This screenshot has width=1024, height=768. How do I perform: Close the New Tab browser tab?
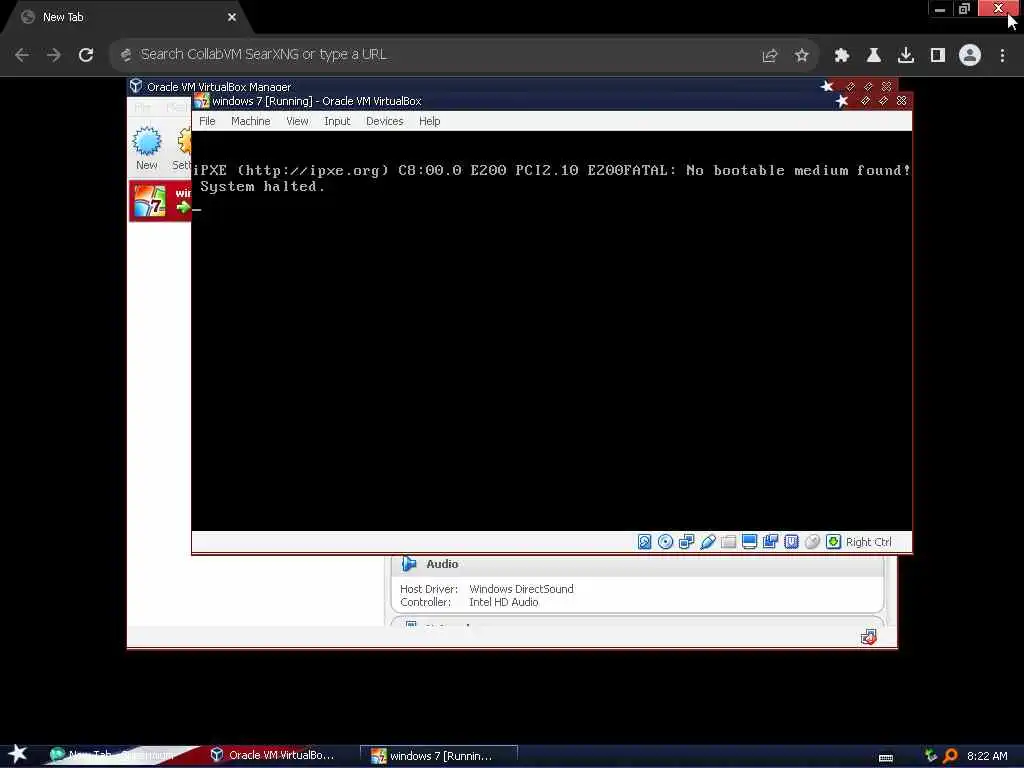tap(232, 17)
